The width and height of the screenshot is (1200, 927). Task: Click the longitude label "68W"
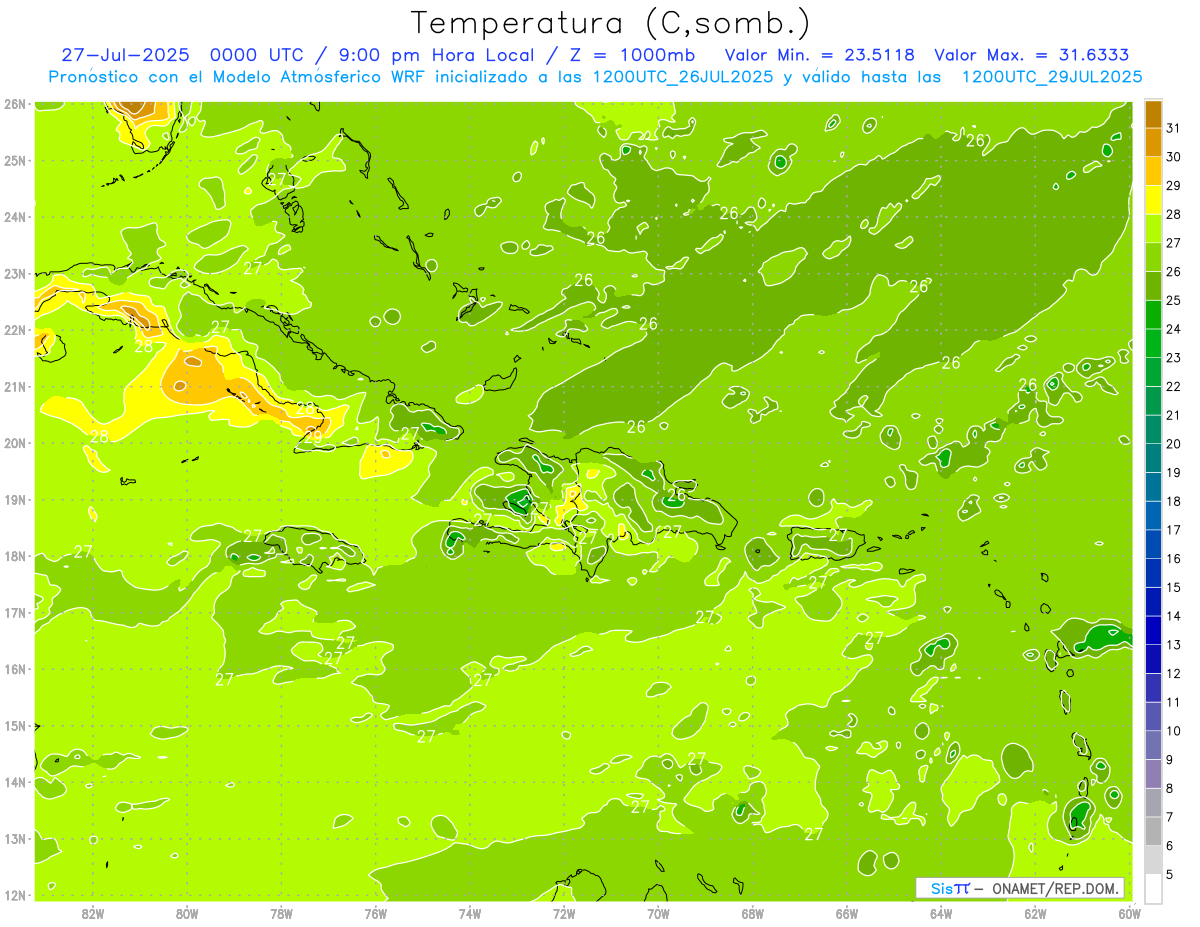click(x=752, y=913)
